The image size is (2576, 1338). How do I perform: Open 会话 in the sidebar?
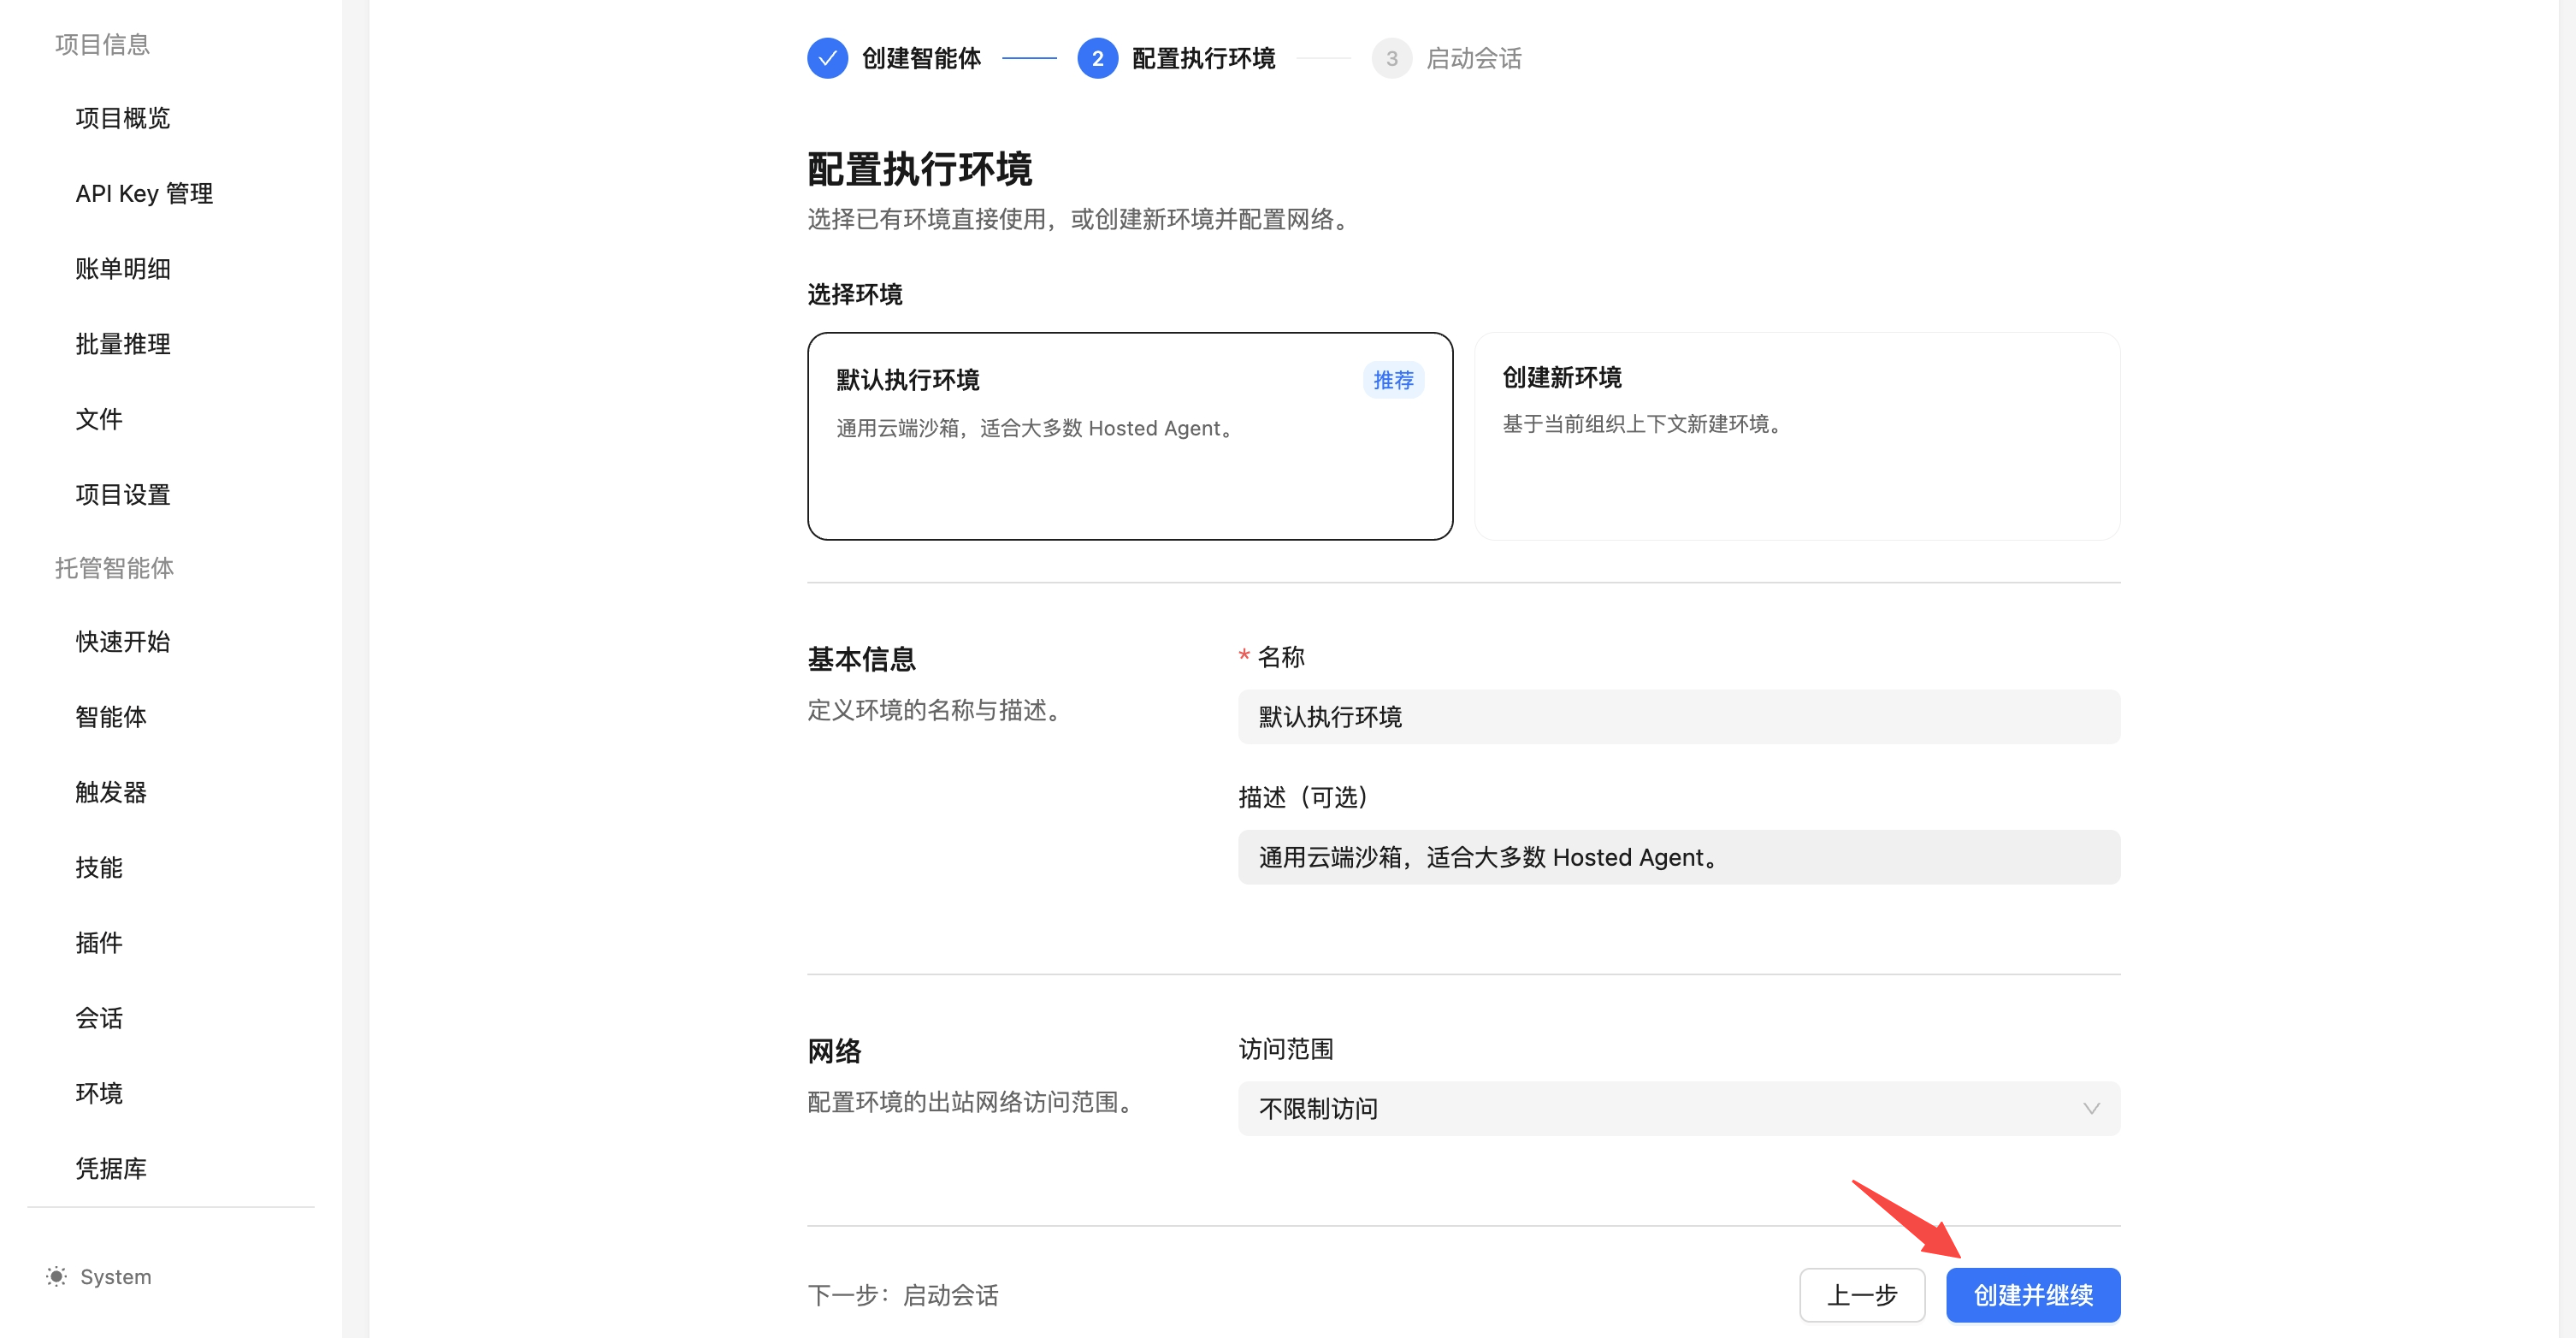click(99, 1018)
